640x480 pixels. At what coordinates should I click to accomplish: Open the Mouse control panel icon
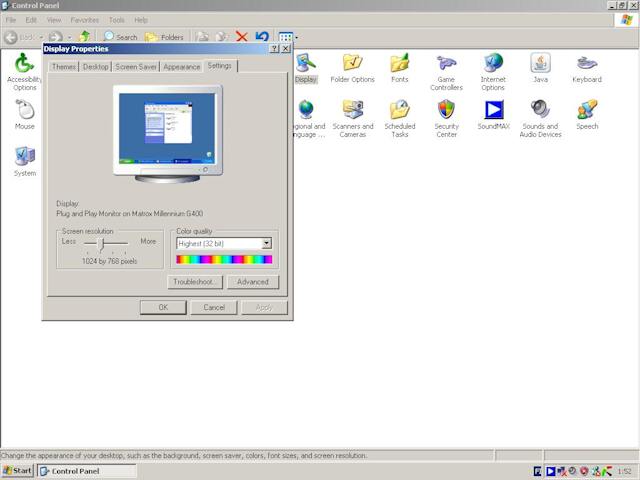24,115
